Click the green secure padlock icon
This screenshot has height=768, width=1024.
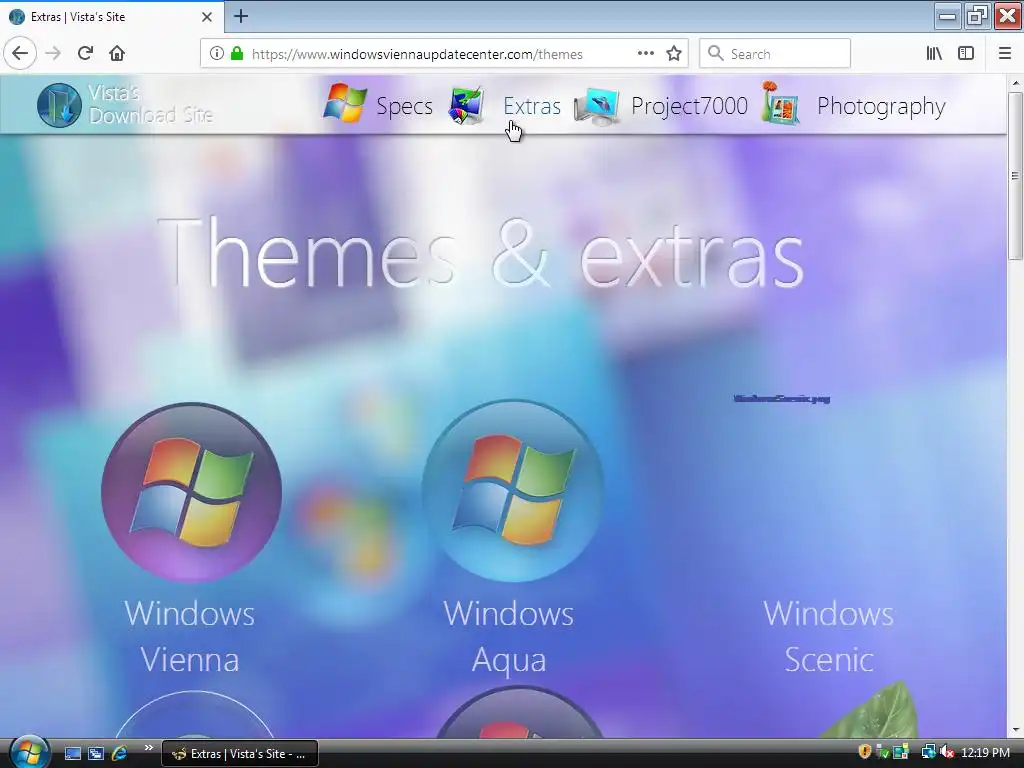pos(237,54)
